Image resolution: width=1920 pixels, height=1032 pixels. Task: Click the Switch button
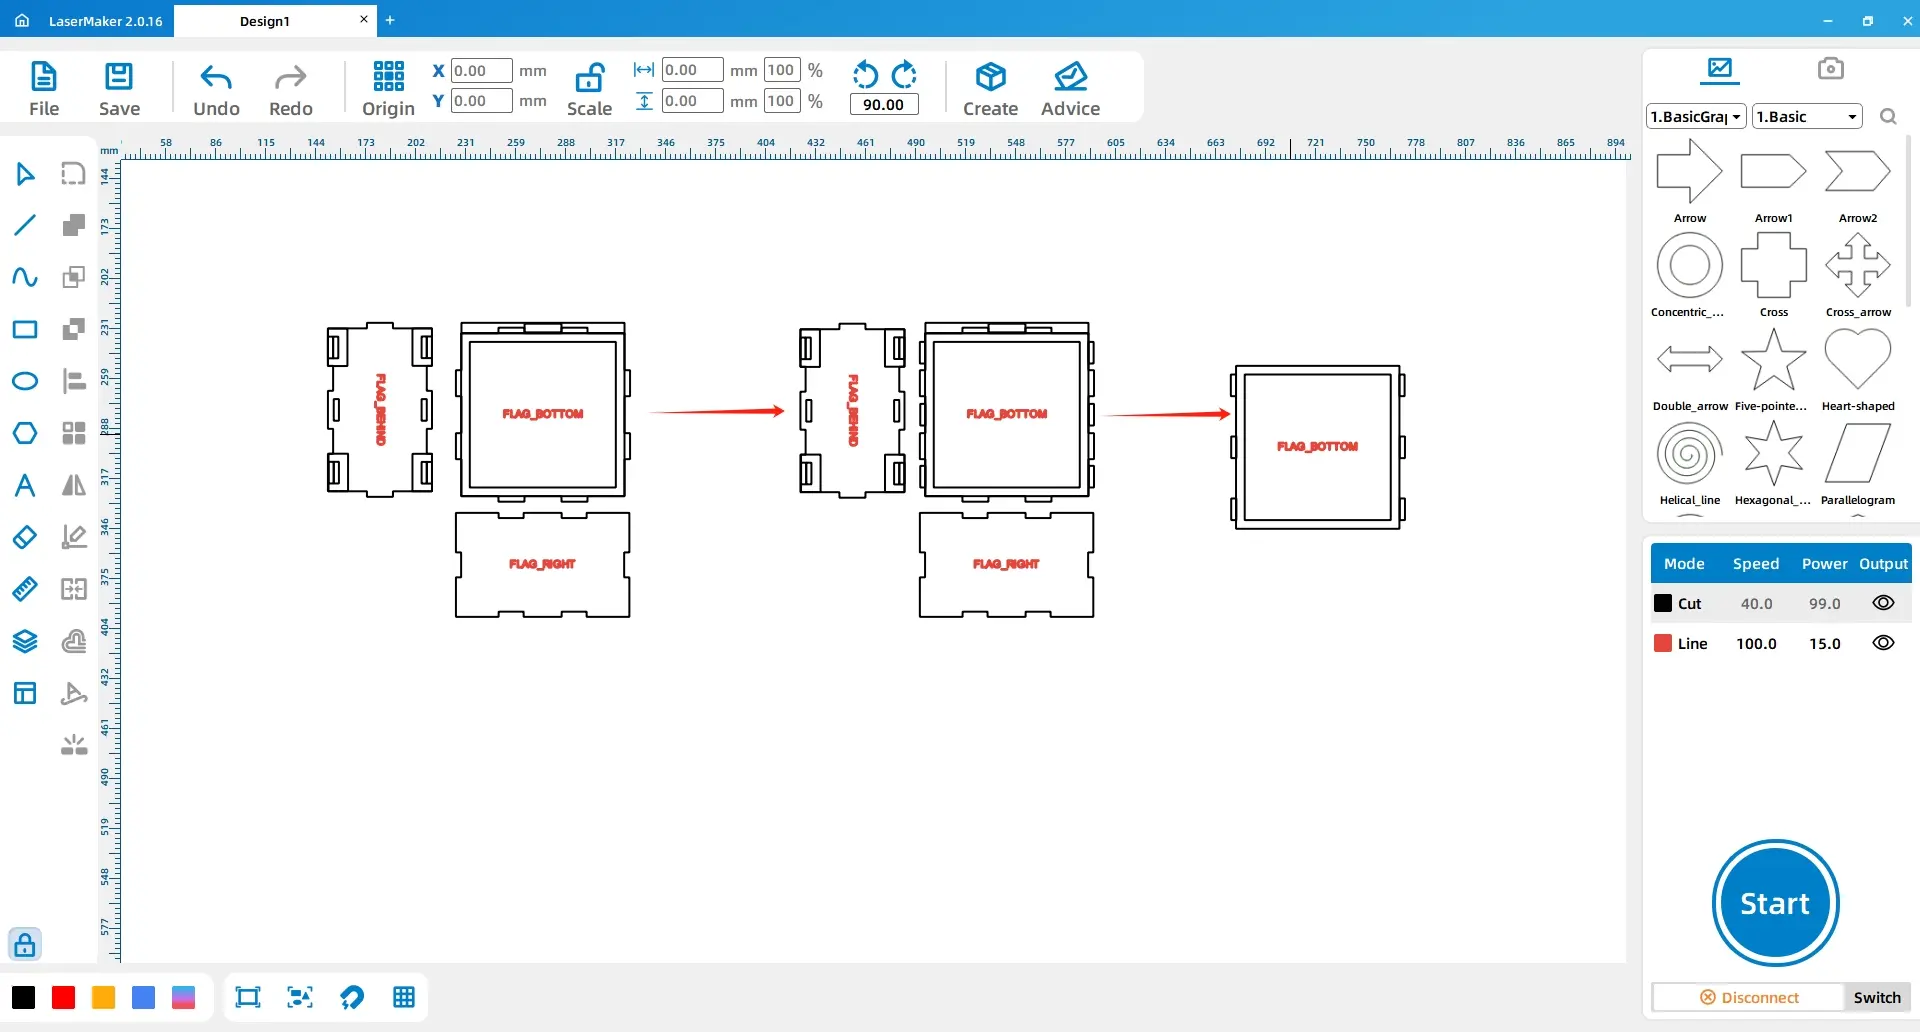1877,997
